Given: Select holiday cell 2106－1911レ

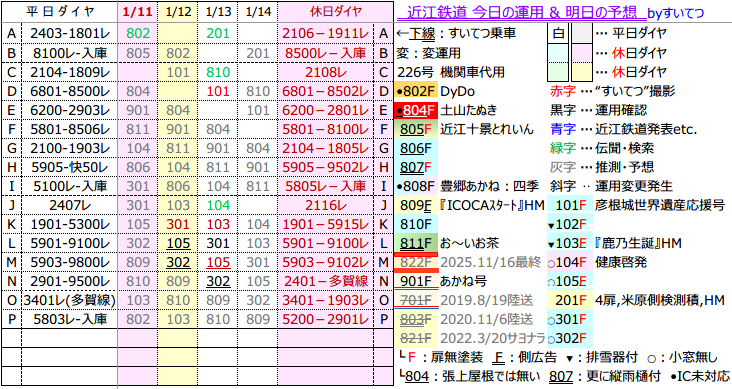Looking at the screenshot, I should coord(325,34).
